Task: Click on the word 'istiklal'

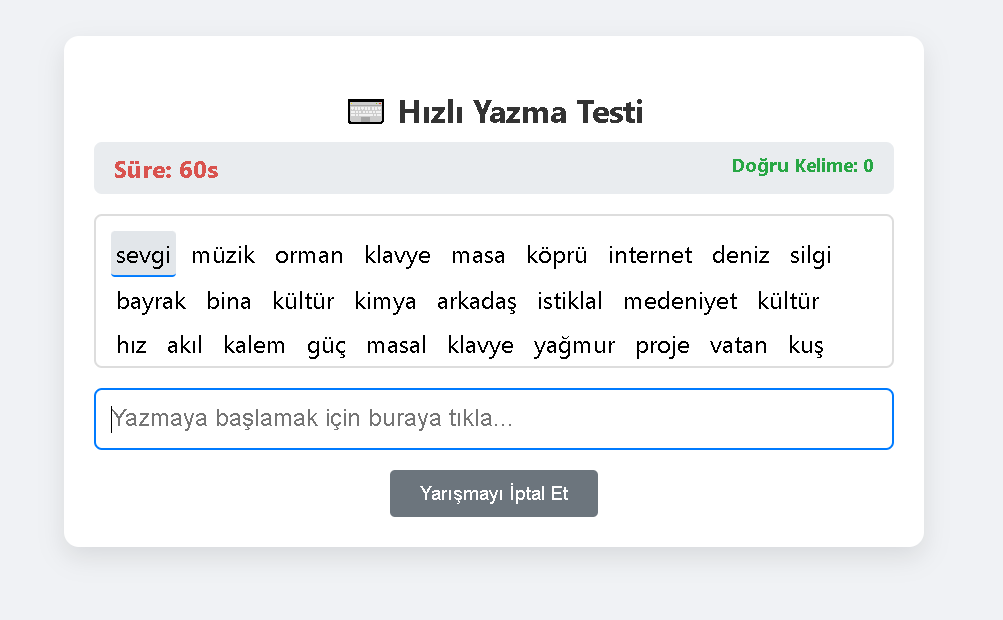Action: [x=570, y=301]
